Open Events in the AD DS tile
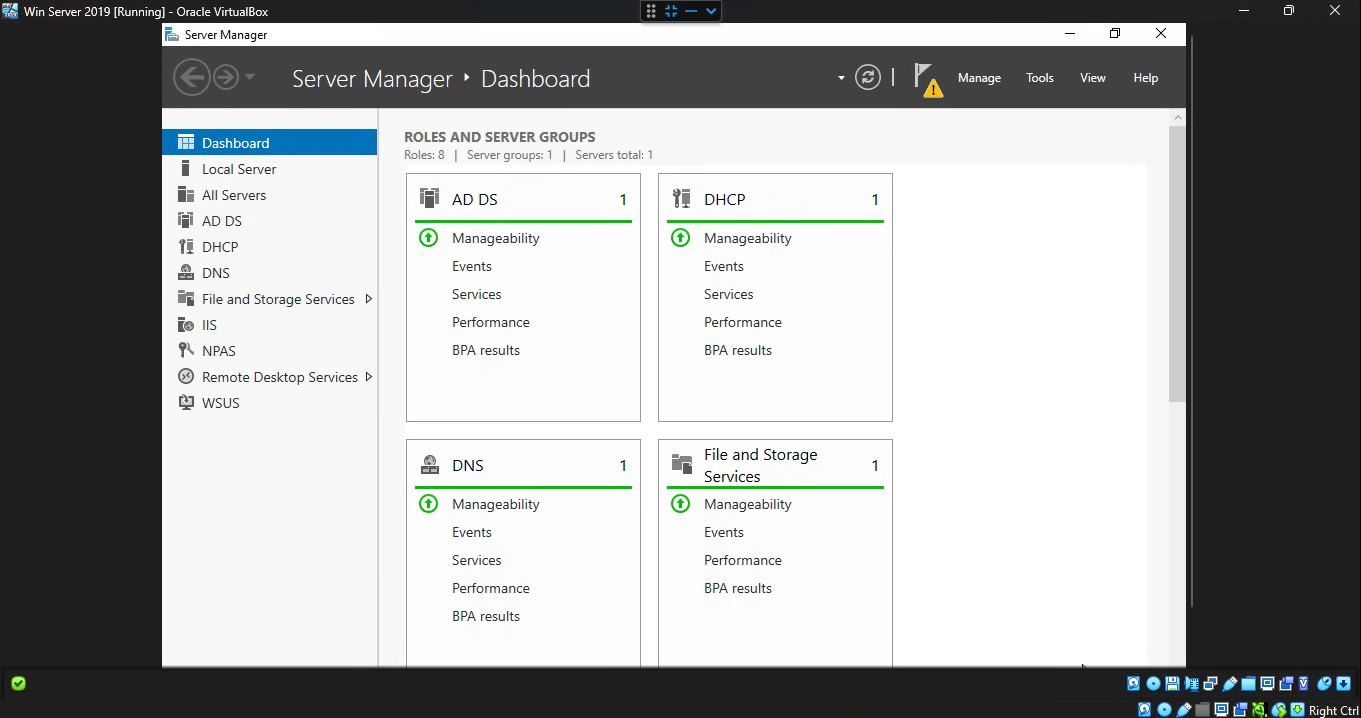Image resolution: width=1361 pixels, height=718 pixels. click(x=472, y=266)
